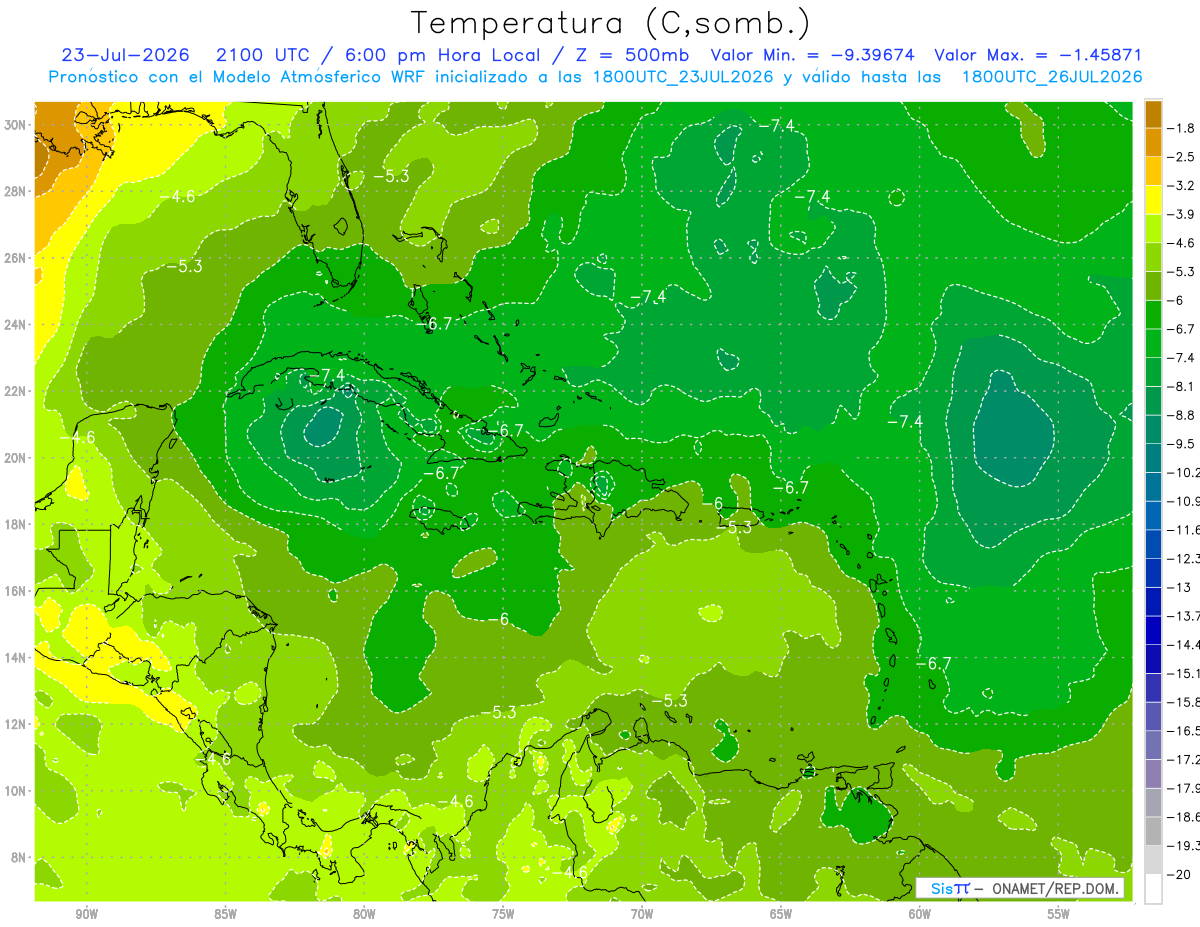Click the '20N' latitude axis label
Image resolution: width=1200 pixels, height=927 pixels.
pos(17,458)
